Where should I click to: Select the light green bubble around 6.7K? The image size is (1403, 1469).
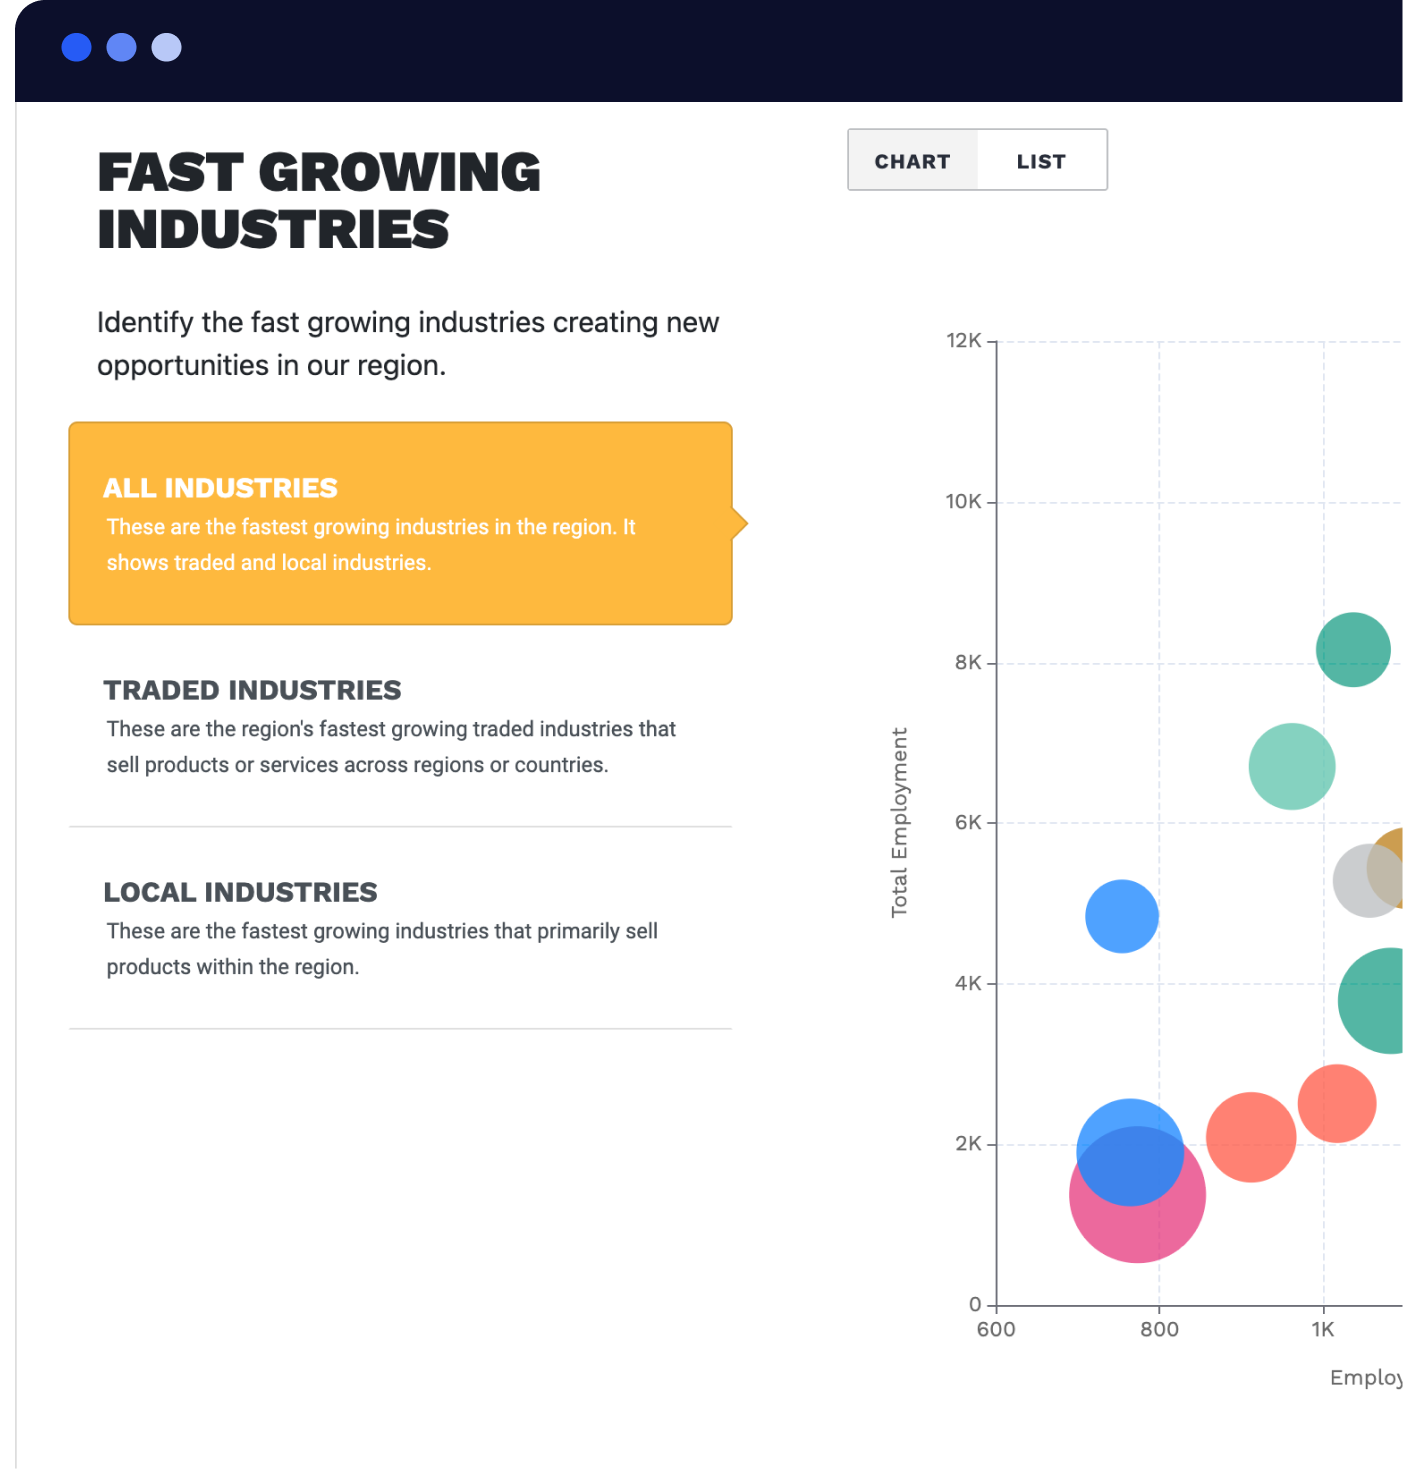1292,764
